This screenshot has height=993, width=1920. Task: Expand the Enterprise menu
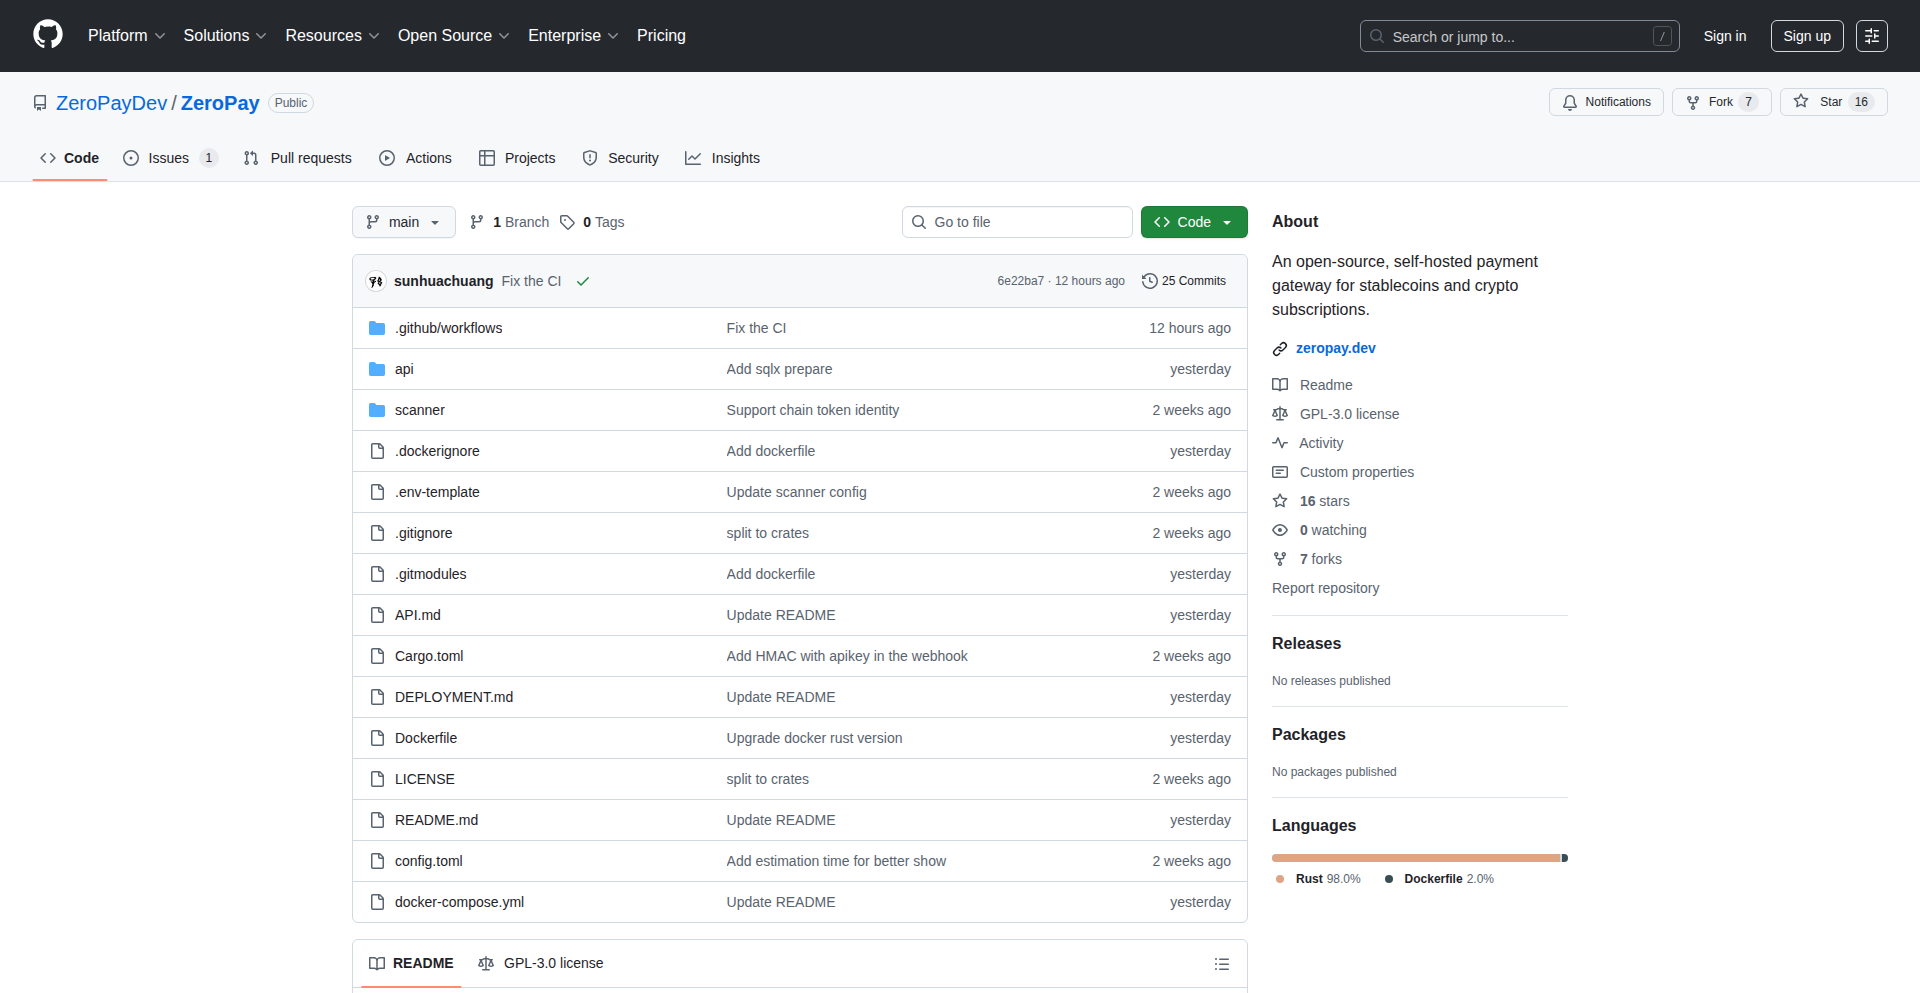[x=573, y=36]
